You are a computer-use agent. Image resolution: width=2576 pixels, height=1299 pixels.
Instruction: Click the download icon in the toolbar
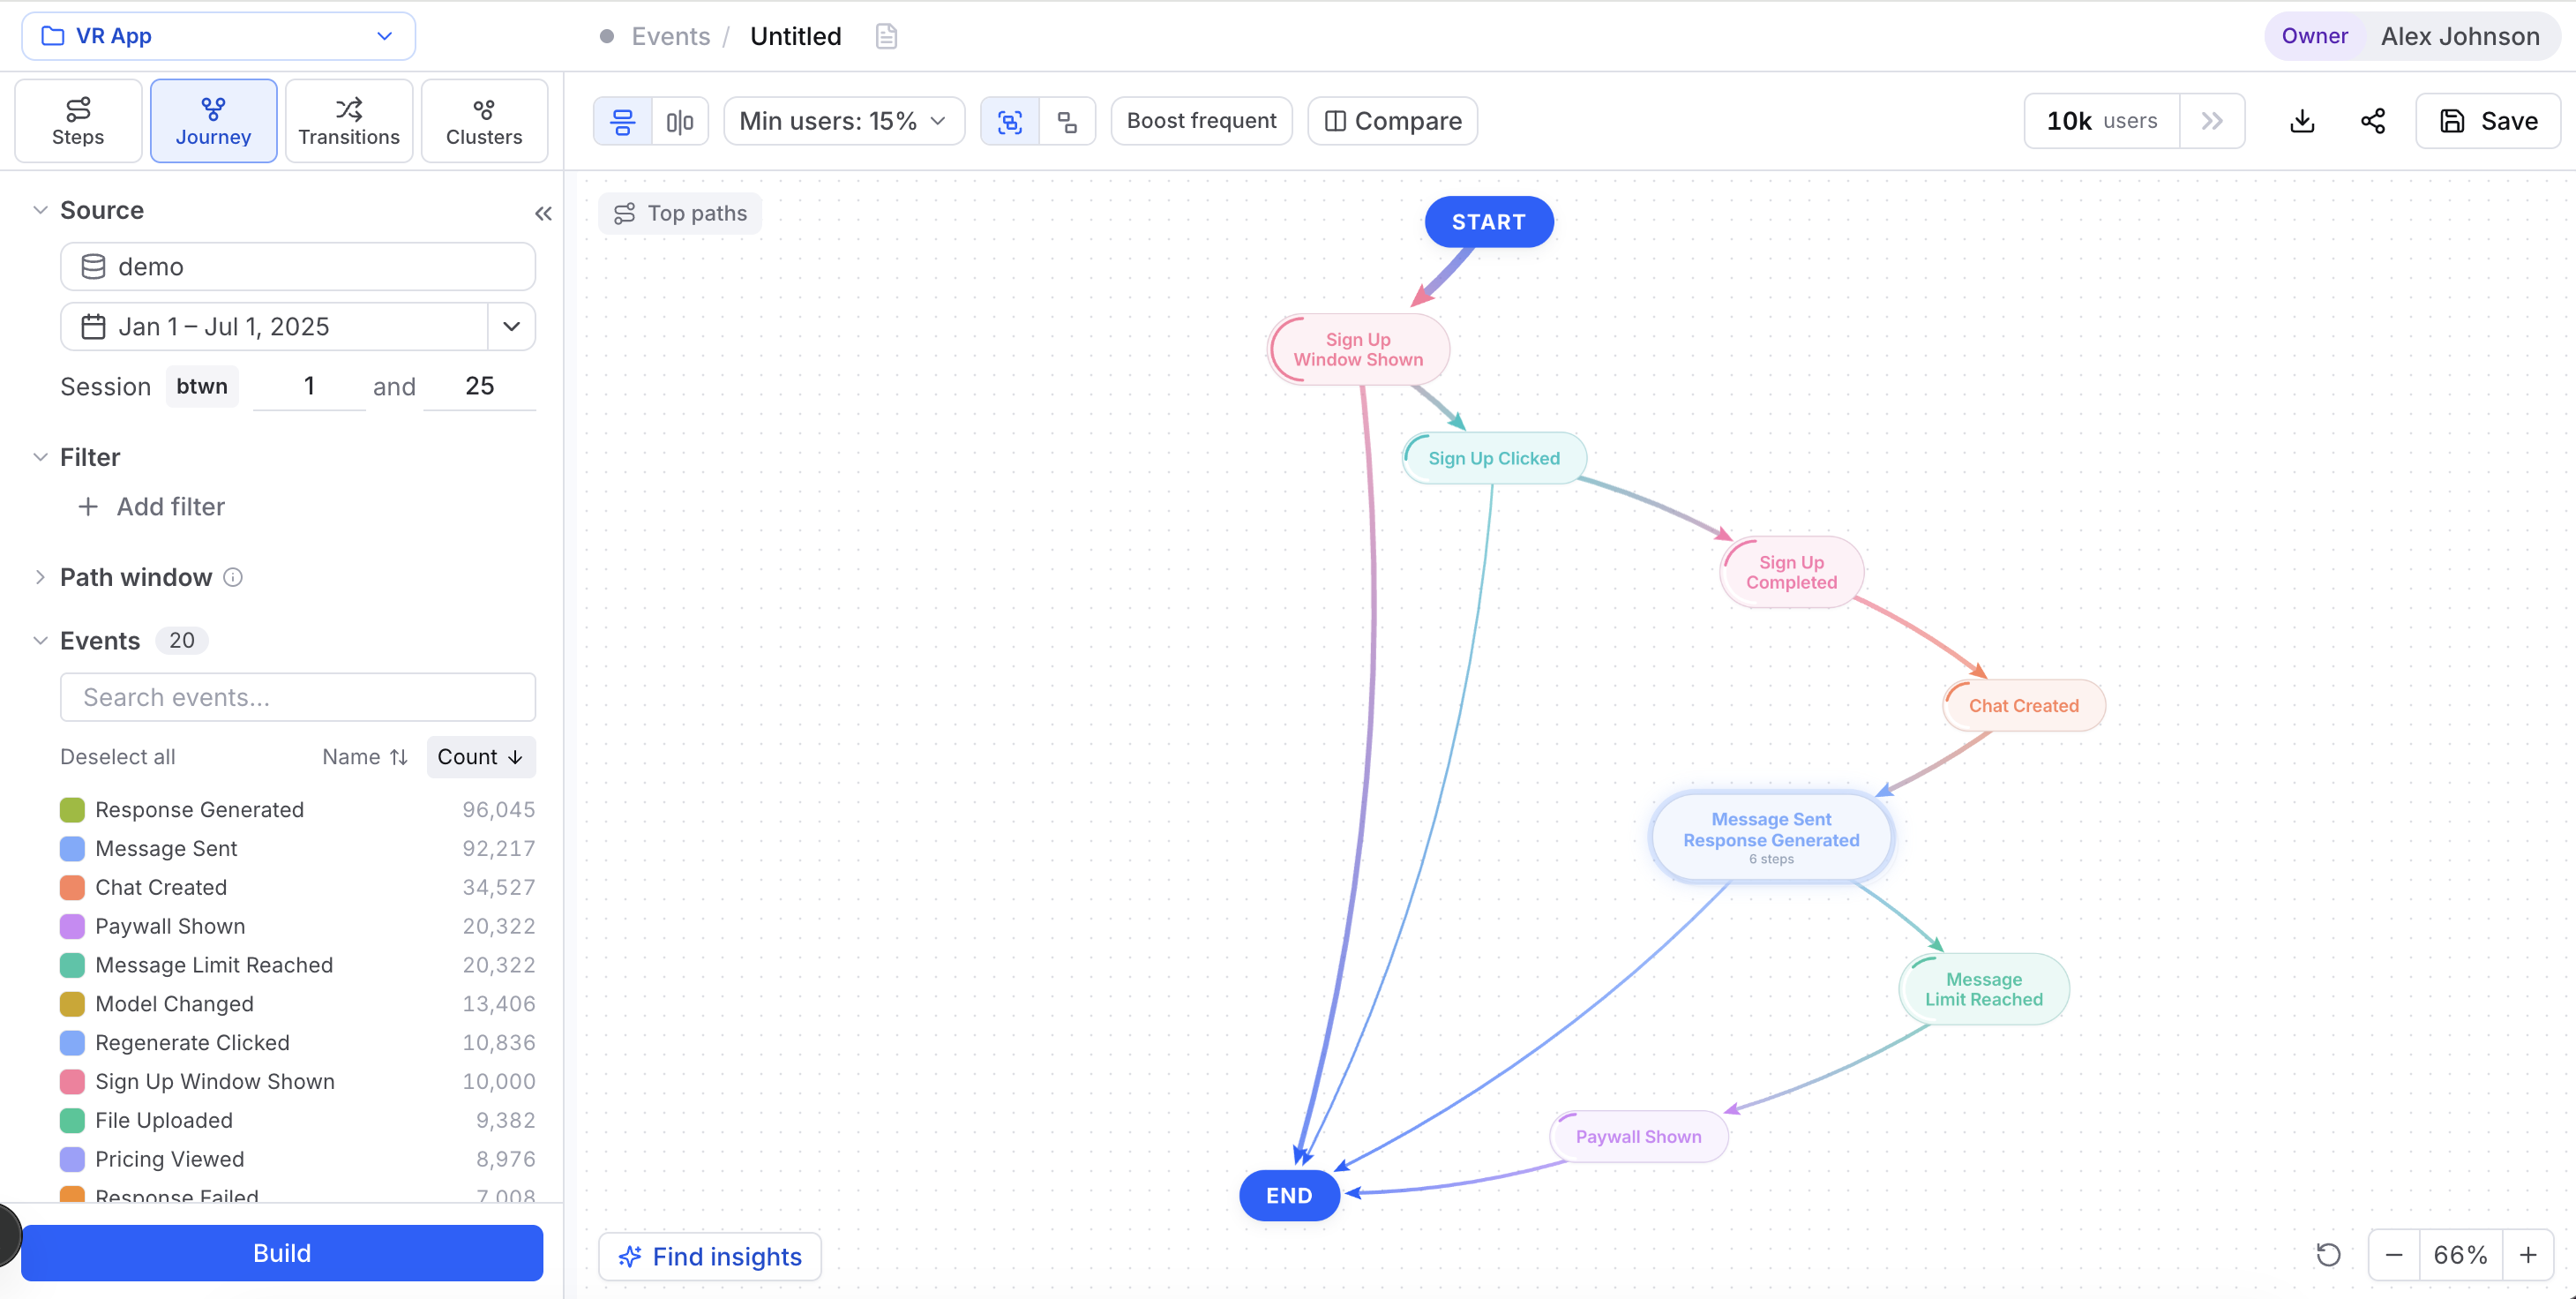[2302, 121]
